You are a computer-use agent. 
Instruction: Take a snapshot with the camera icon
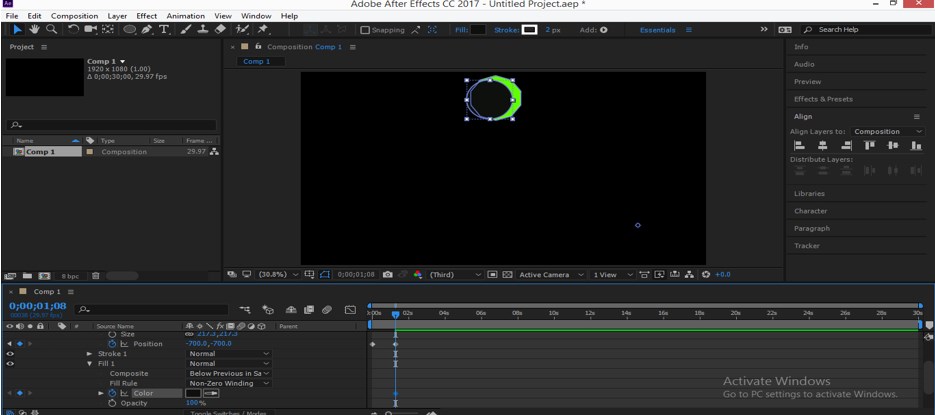388,275
